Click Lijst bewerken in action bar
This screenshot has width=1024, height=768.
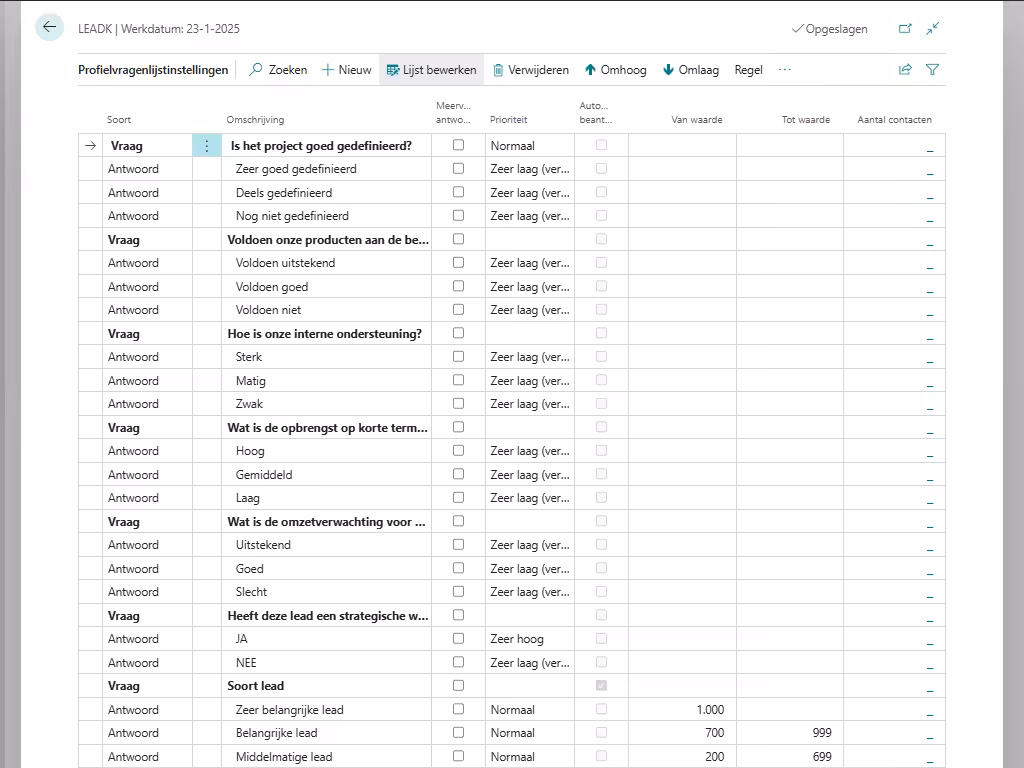(x=431, y=70)
